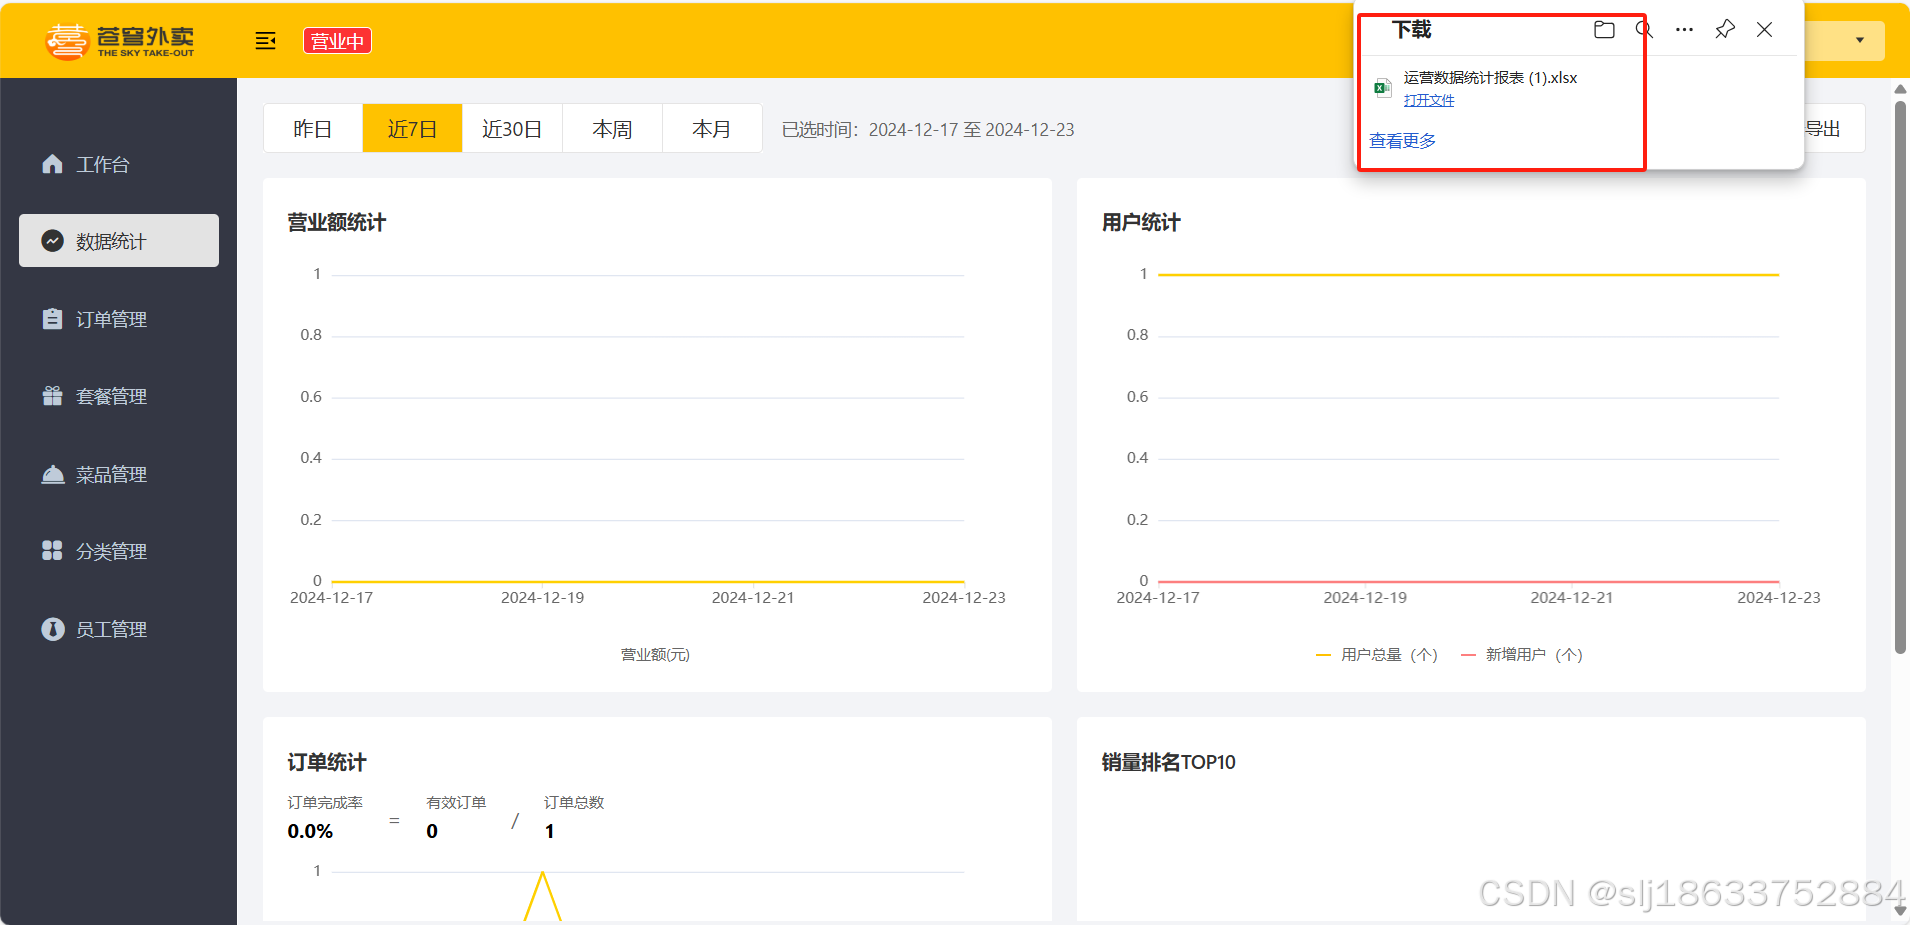Image resolution: width=1910 pixels, height=925 pixels.
Task: Click the page vertical scrollbar thumb
Action: (1900, 376)
